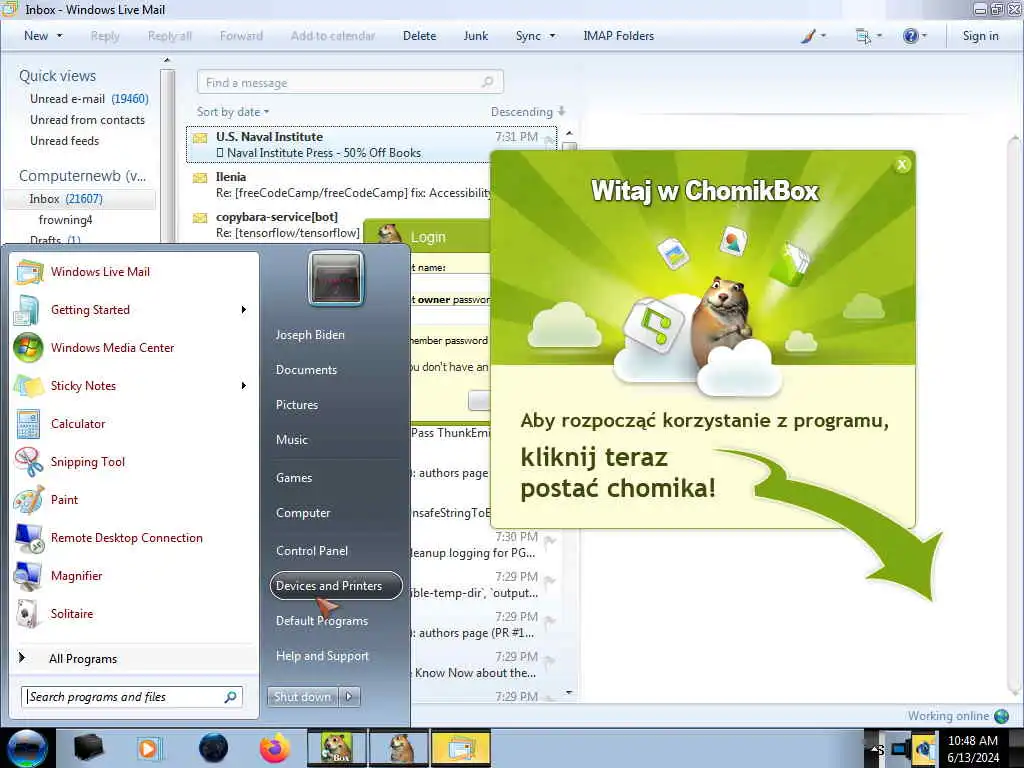The width and height of the screenshot is (1024, 768).
Task: Toggle flag on the 7:30 PM message
Action: 551,540
